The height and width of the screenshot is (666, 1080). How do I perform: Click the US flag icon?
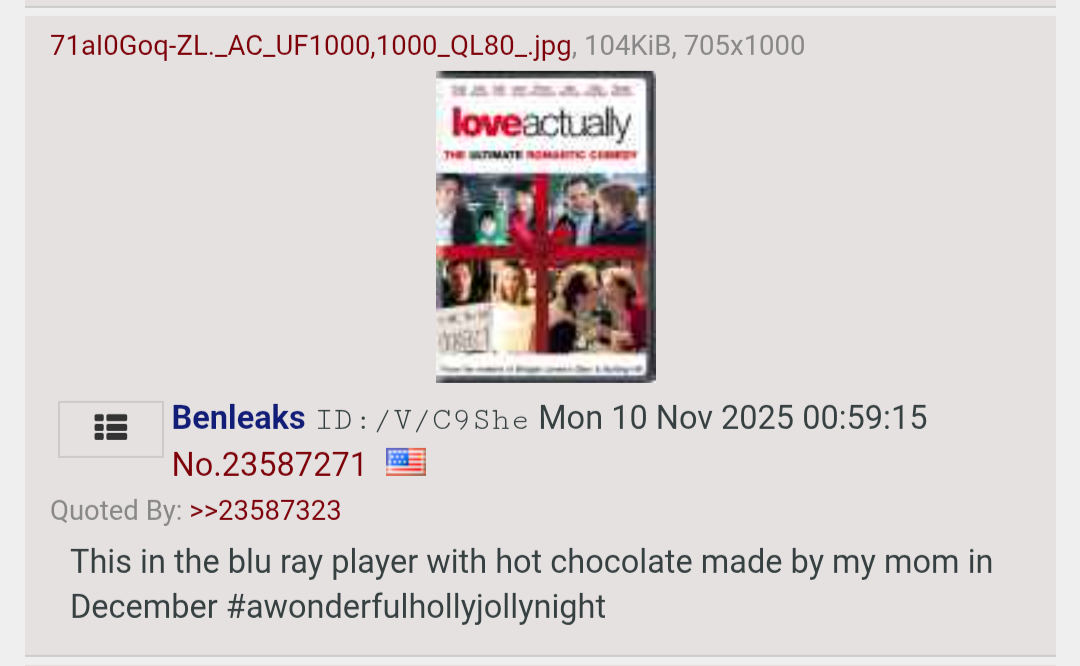[406, 462]
